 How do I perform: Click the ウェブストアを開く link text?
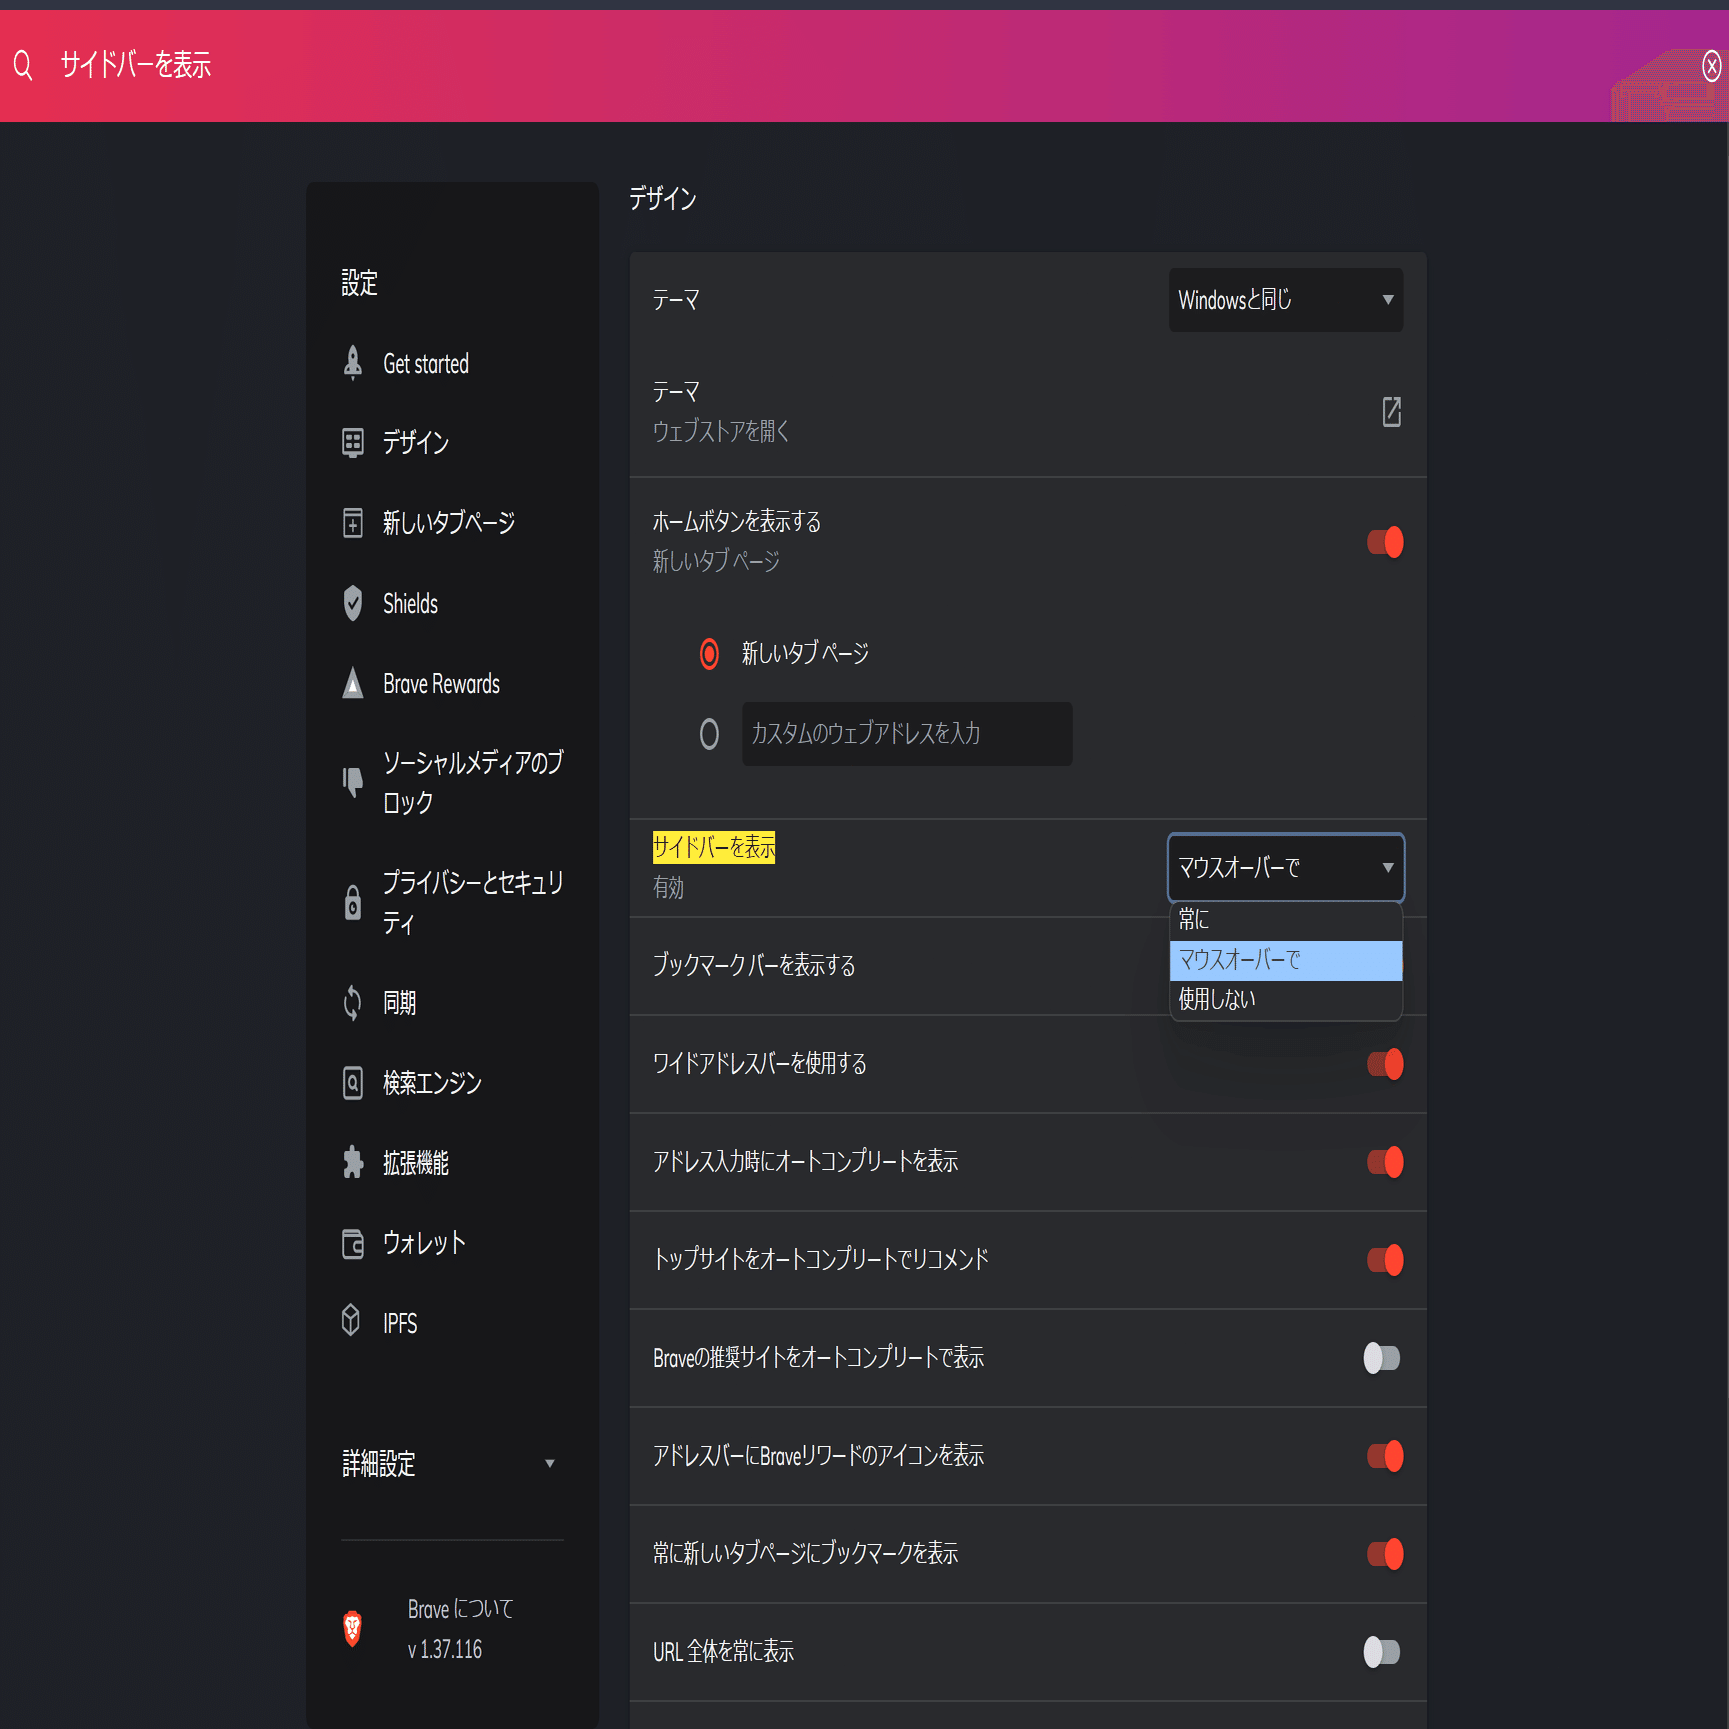(721, 431)
